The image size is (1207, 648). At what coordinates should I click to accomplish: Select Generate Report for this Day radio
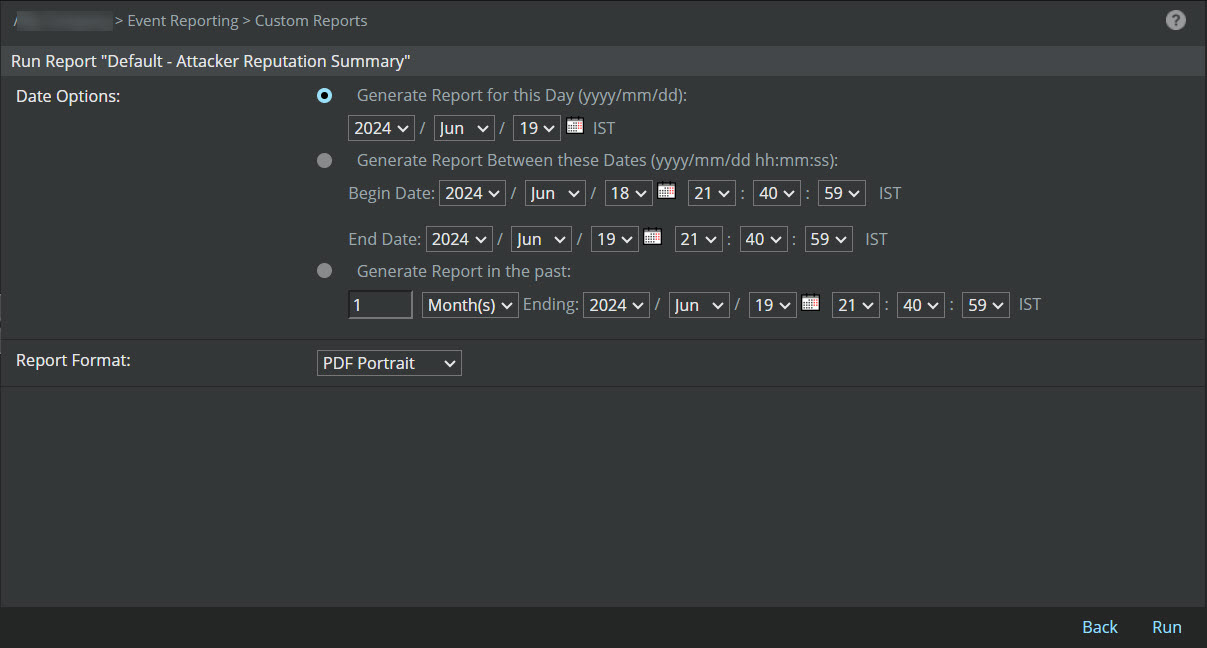click(324, 96)
